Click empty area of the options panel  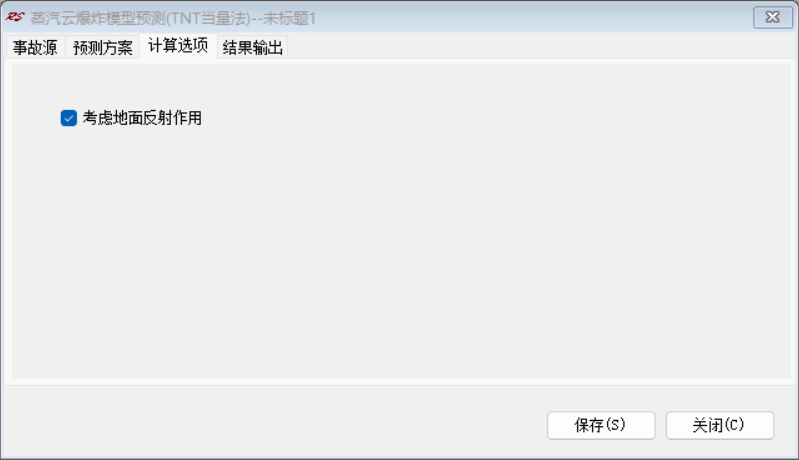pyautogui.click(x=401, y=245)
